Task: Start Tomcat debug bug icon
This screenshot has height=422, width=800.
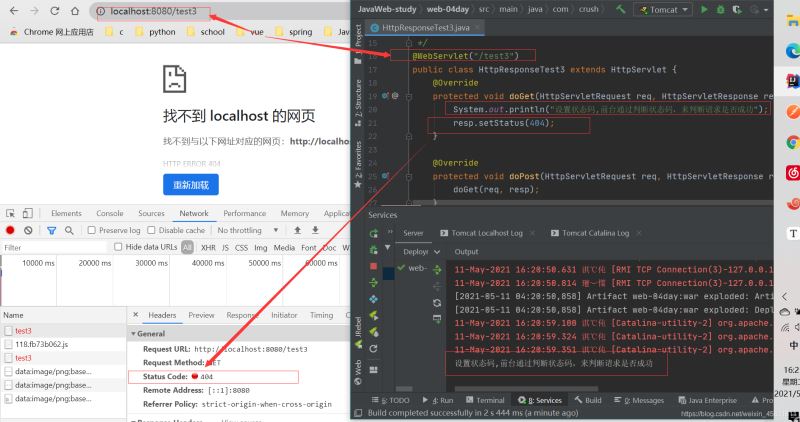Action: (720, 9)
